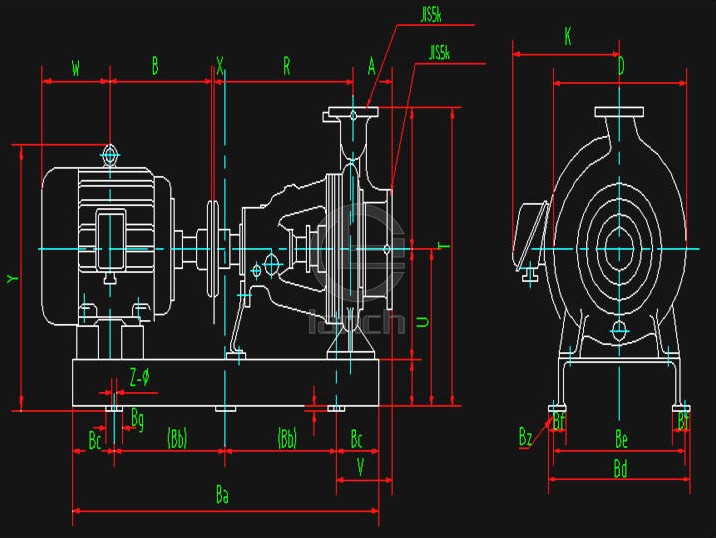Viewport: 716px width, 538px height.
Task: Select the V dimension label
Action: click(x=359, y=465)
